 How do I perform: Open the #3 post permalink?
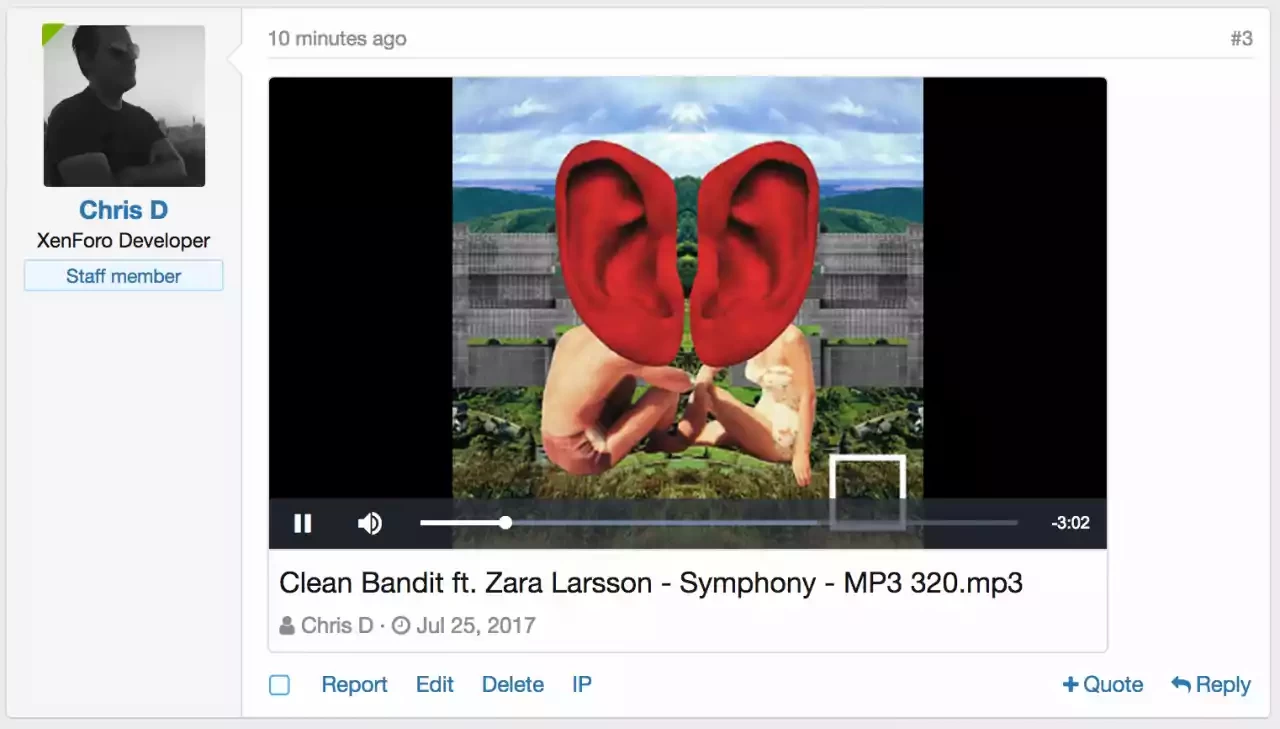[1241, 39]
